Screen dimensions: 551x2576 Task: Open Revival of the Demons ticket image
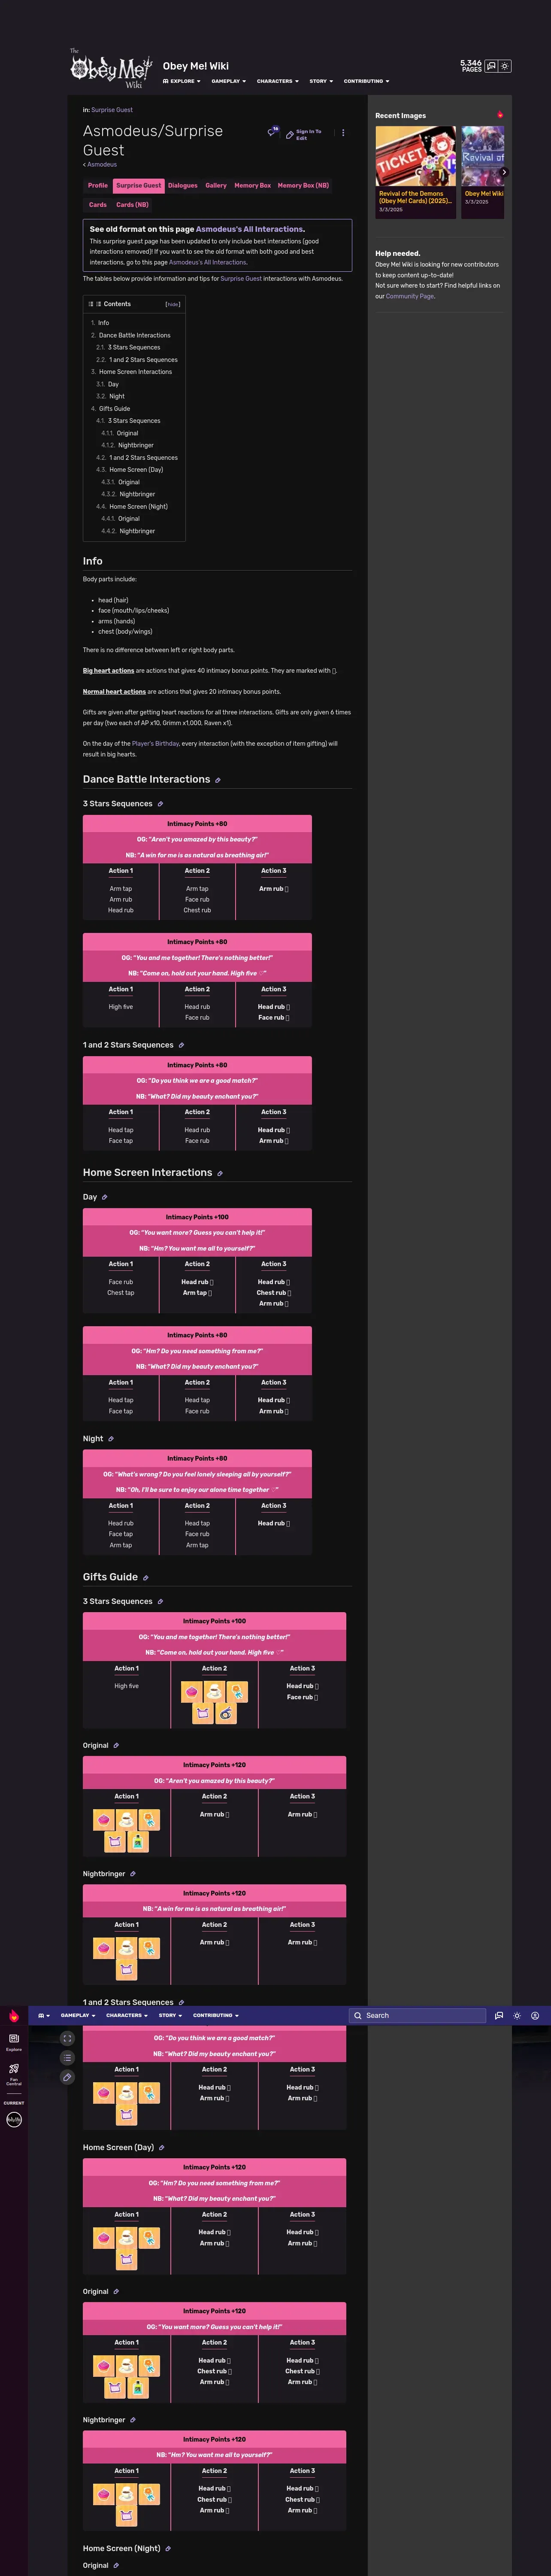click(415, 156)
